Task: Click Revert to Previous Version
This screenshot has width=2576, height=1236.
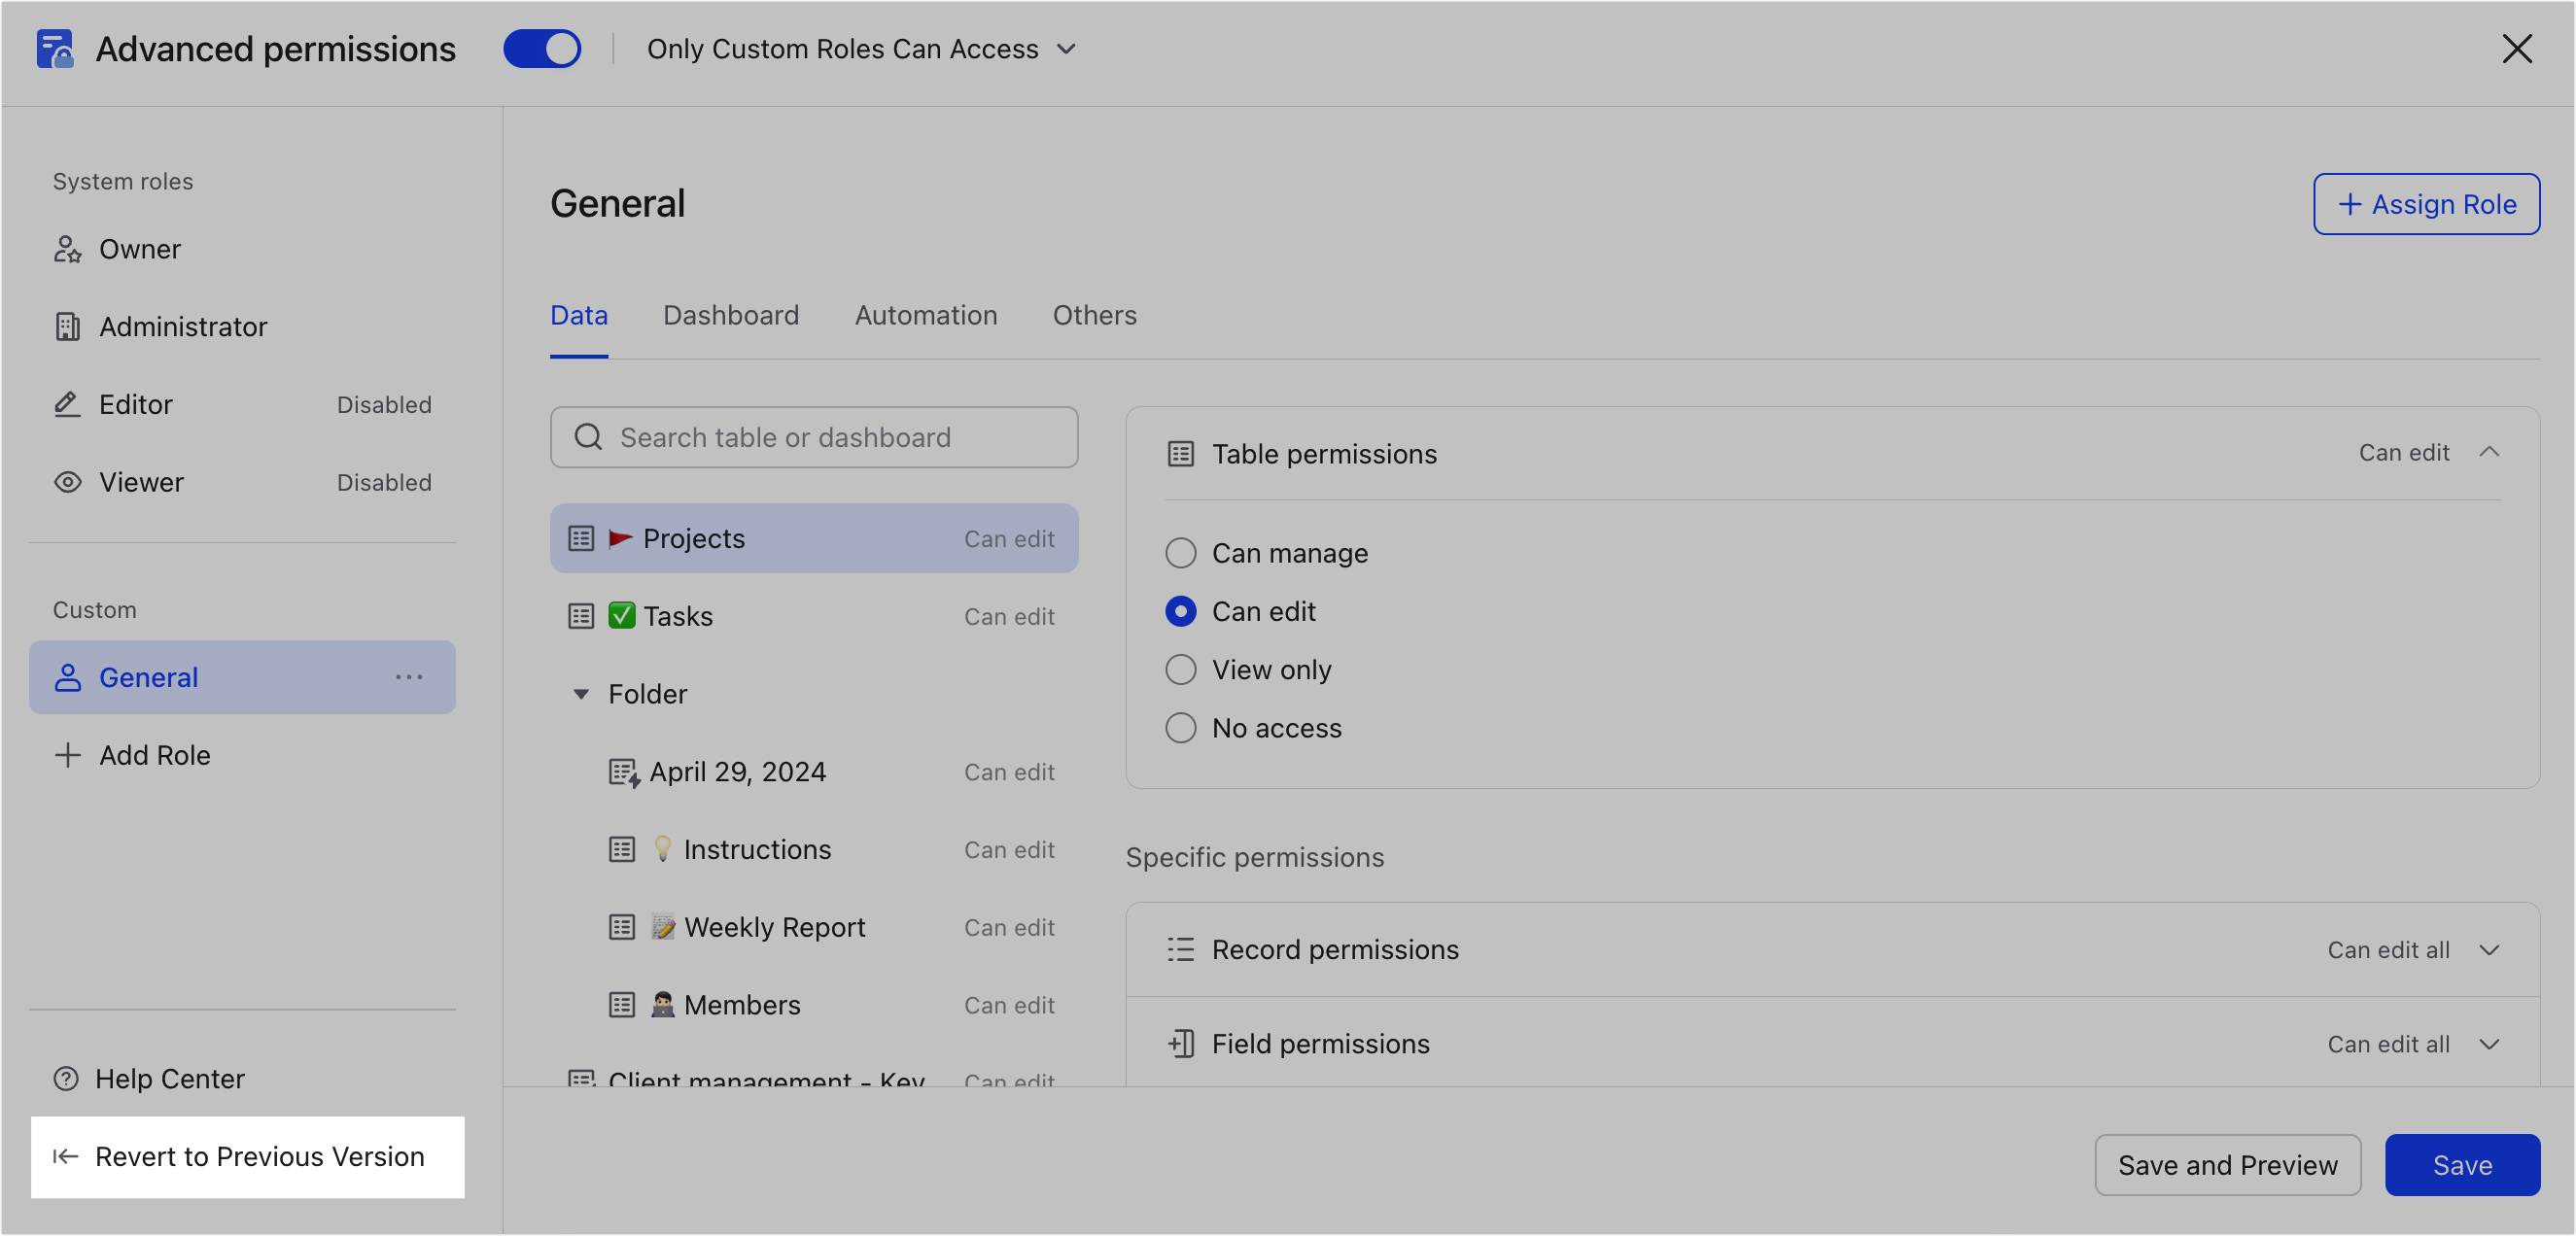Action: 247,1156
